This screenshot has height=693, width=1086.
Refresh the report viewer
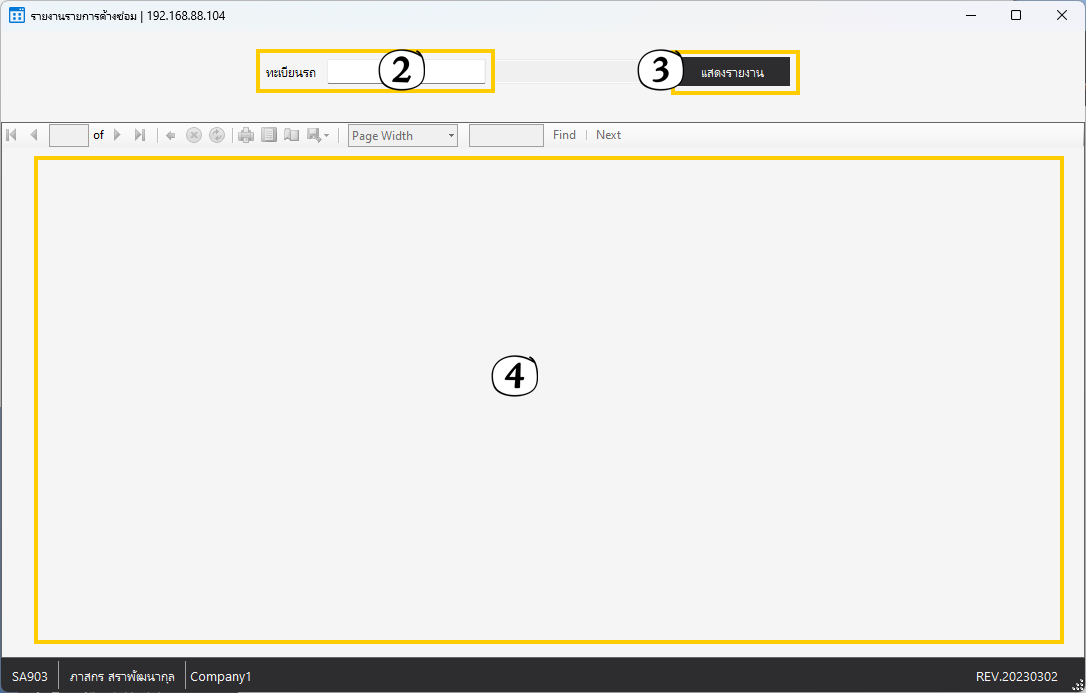pos(217,135)
